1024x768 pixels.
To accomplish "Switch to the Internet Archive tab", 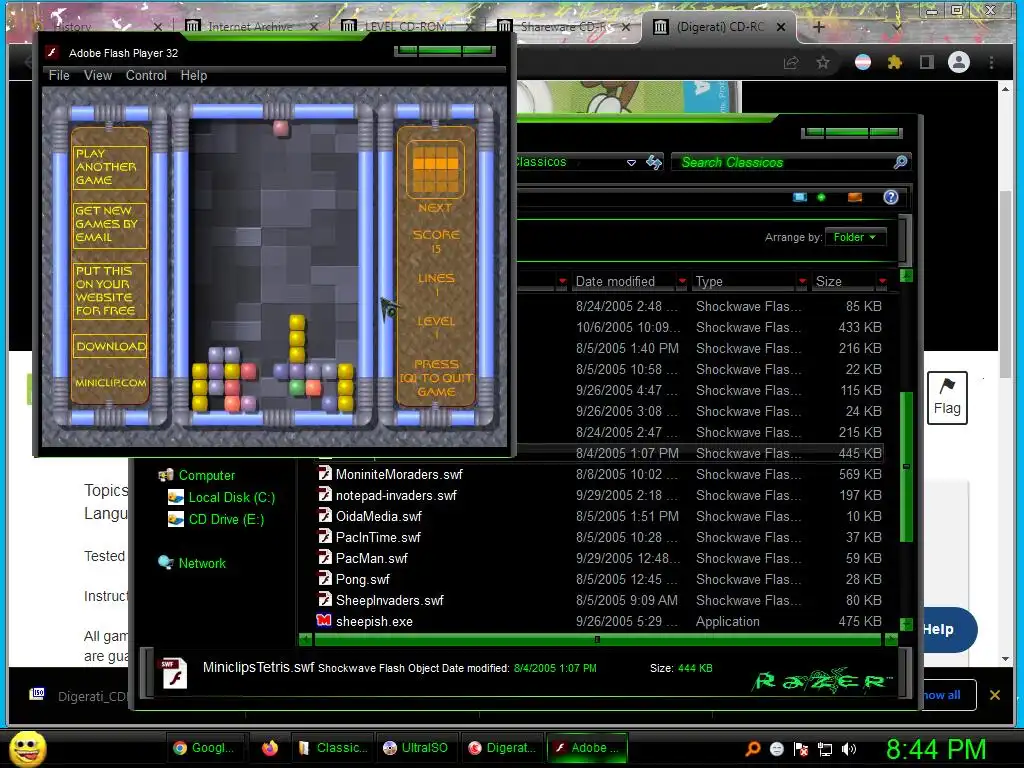I will 251,26.
